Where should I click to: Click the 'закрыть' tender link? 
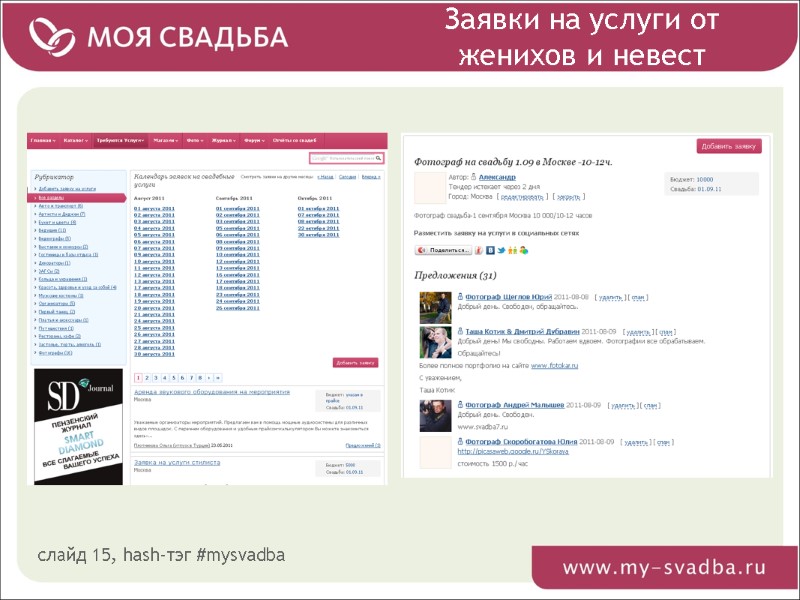coord(568,196)
